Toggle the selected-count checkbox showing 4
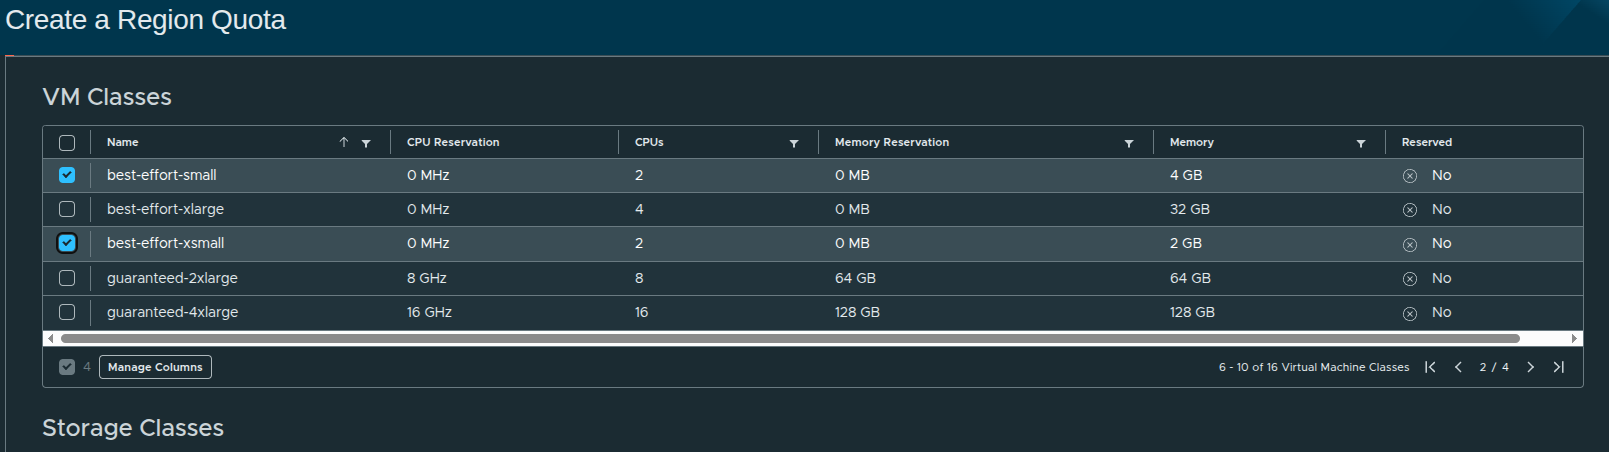1609x452 pixels. (x=67, y=367)
